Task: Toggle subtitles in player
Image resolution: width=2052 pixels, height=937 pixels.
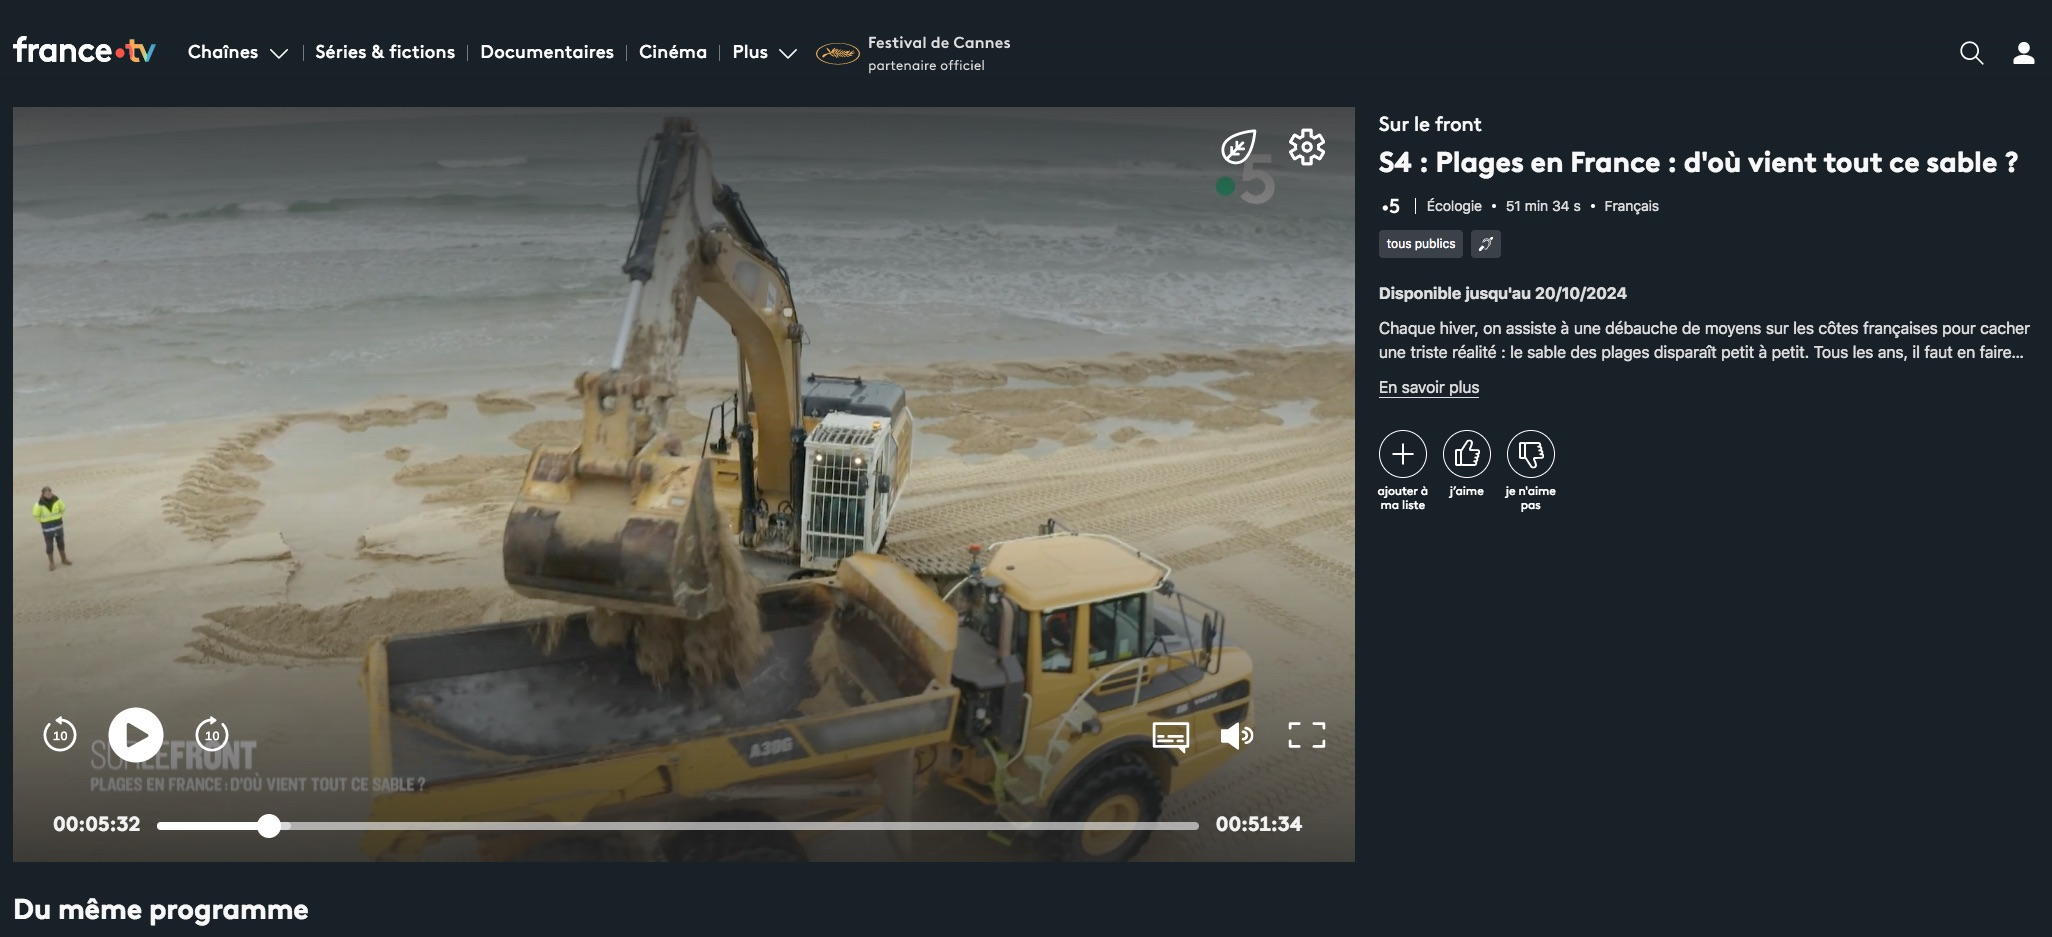Action: coord(1171,736)
